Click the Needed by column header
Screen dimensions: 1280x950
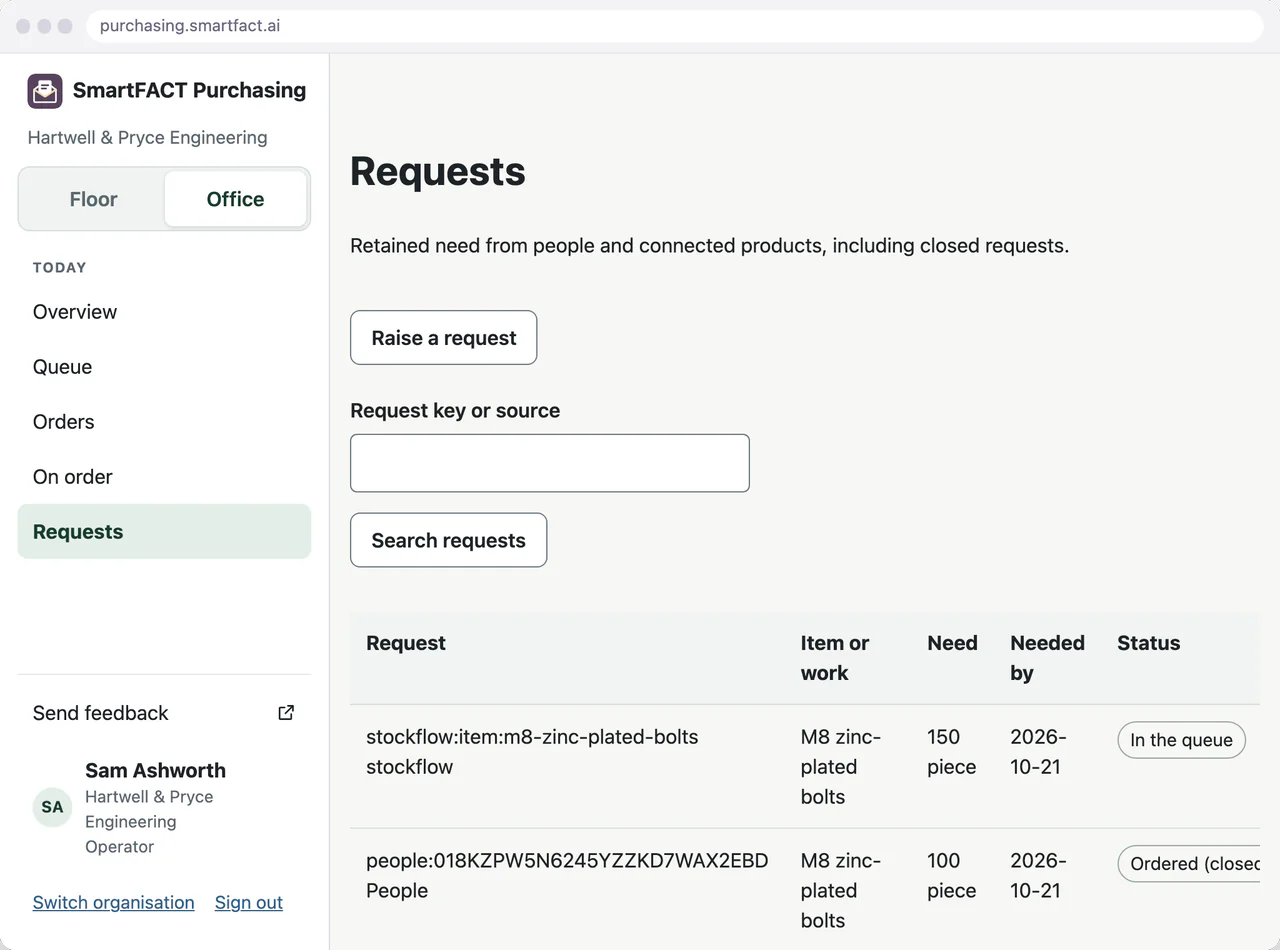1047,658
